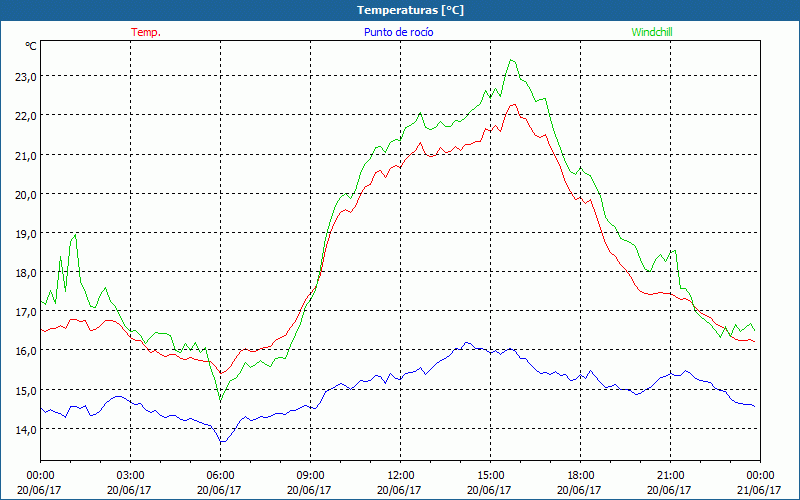Click the 22,0 y-axis value

point(26,116)
